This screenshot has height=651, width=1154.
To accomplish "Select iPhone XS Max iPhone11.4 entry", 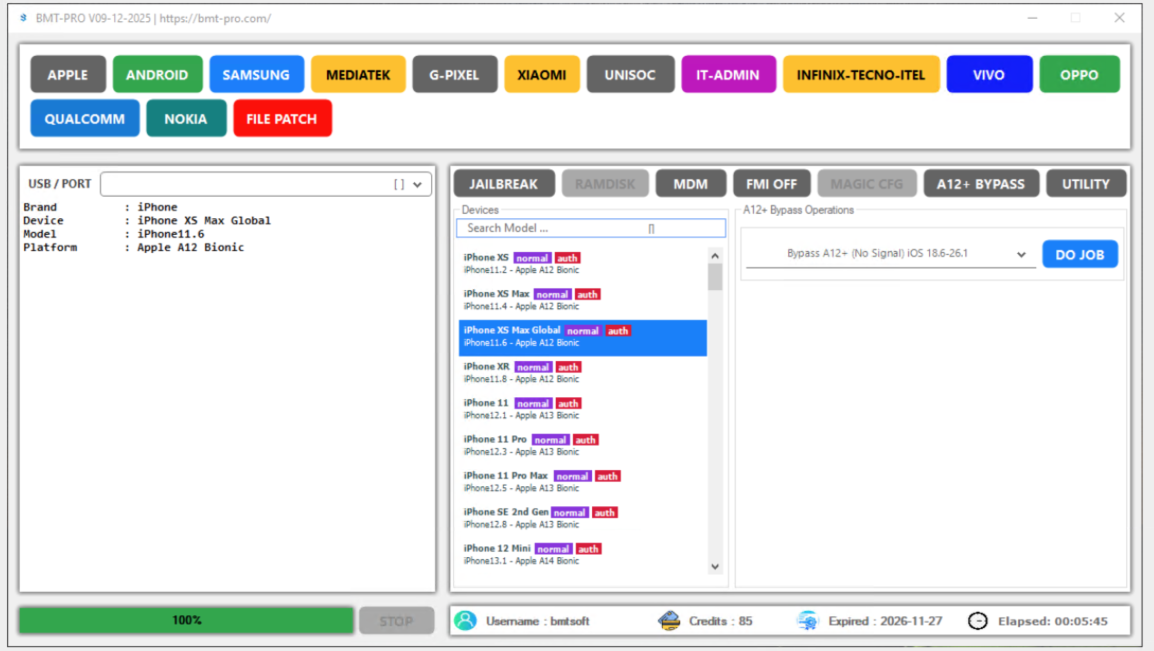I will click(x=582, y=300).
